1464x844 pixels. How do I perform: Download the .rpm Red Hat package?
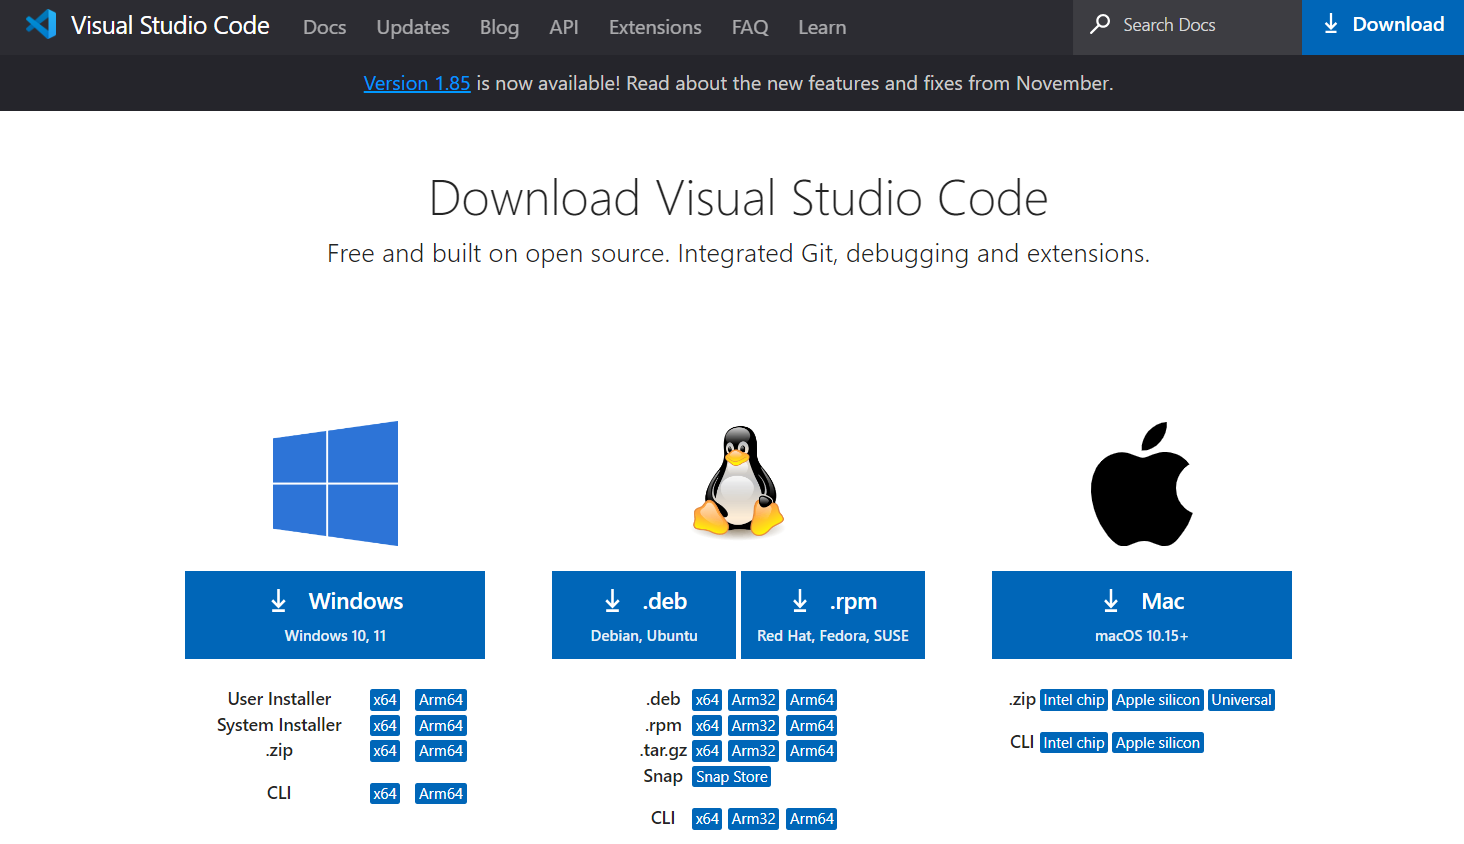click(x=833, y=615)
